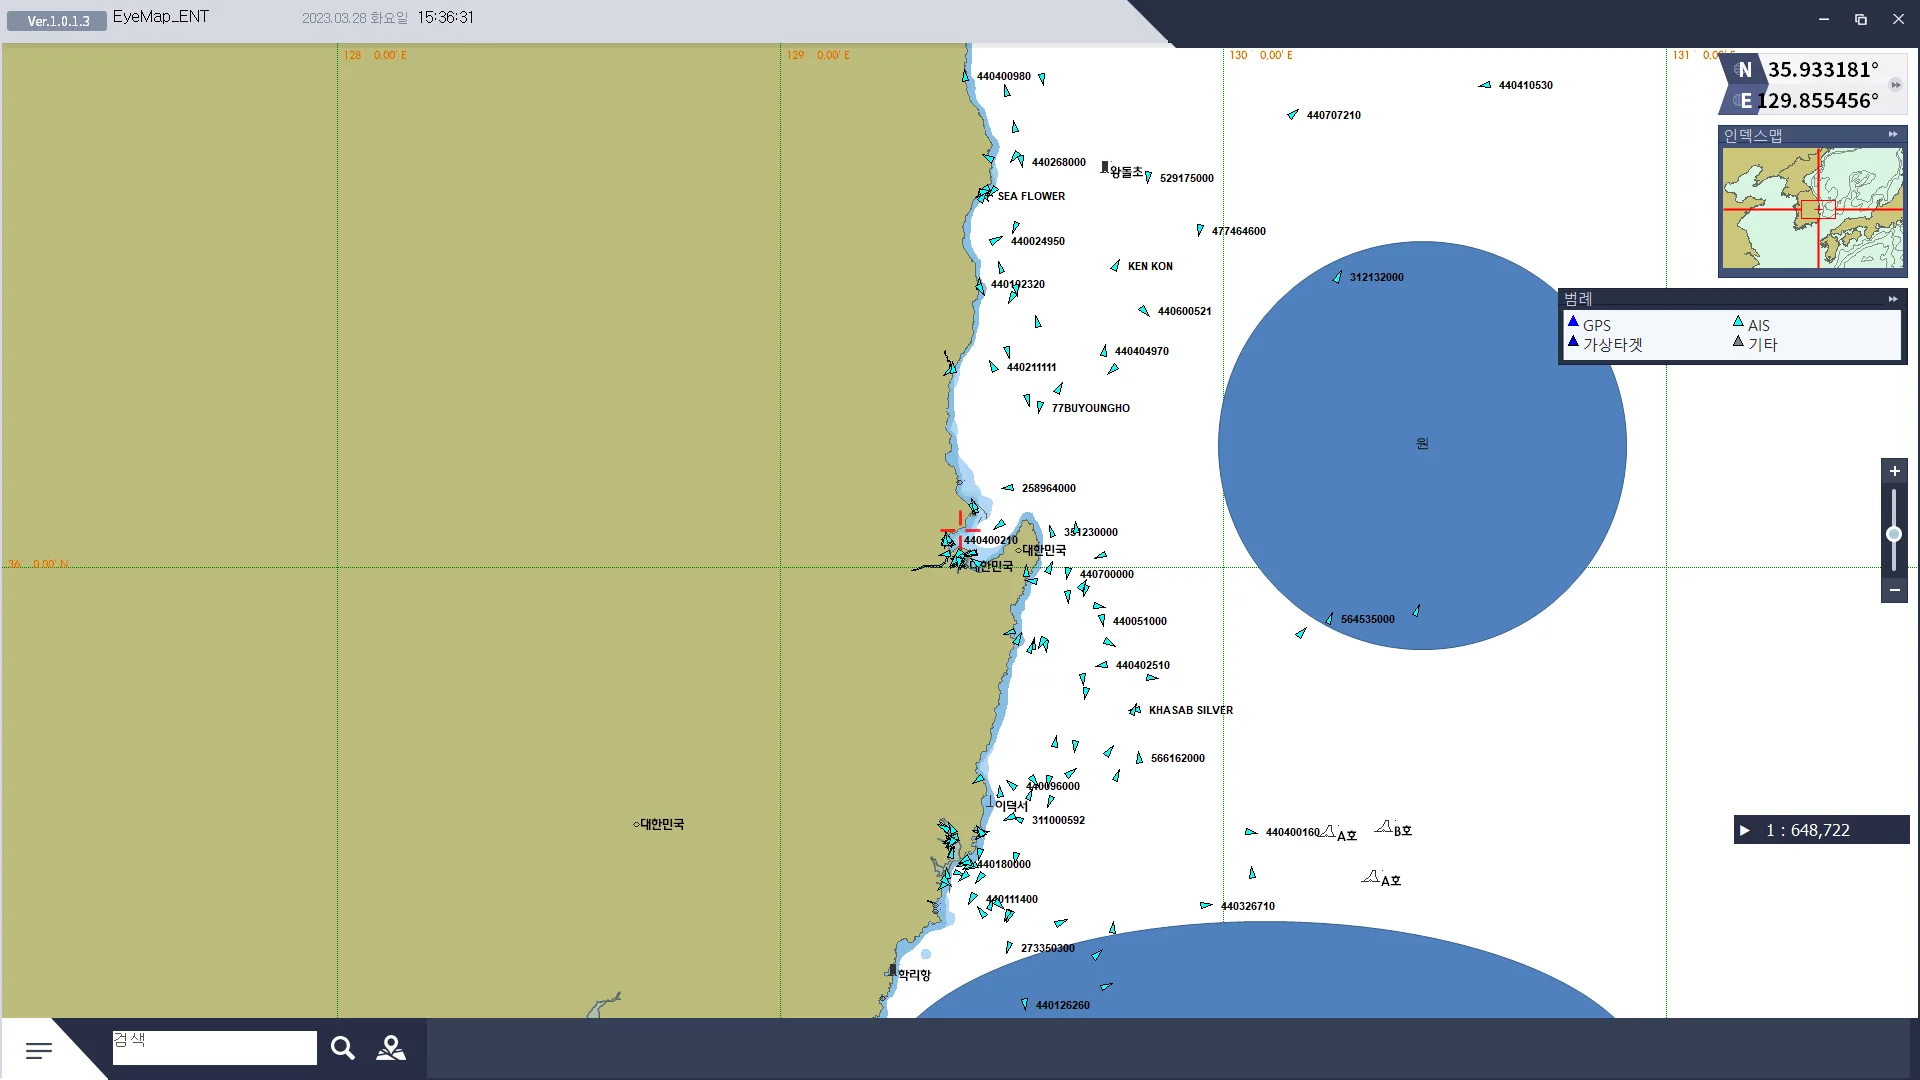Open the hamburger menu at bottom left
Viewport: 1920px width, 1080px height.
tap(39, 1050)
